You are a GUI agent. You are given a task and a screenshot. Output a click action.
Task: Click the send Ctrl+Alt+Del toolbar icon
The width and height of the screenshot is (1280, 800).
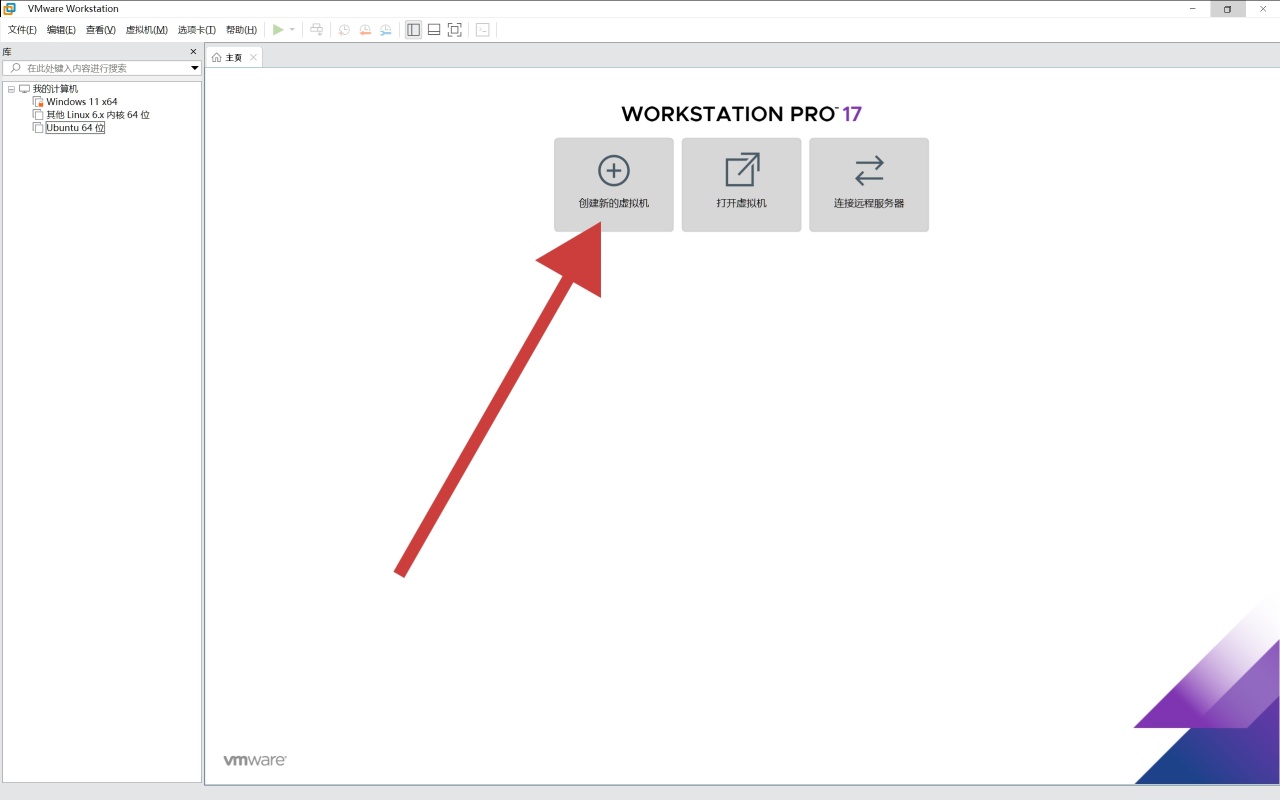coord(316,30)
